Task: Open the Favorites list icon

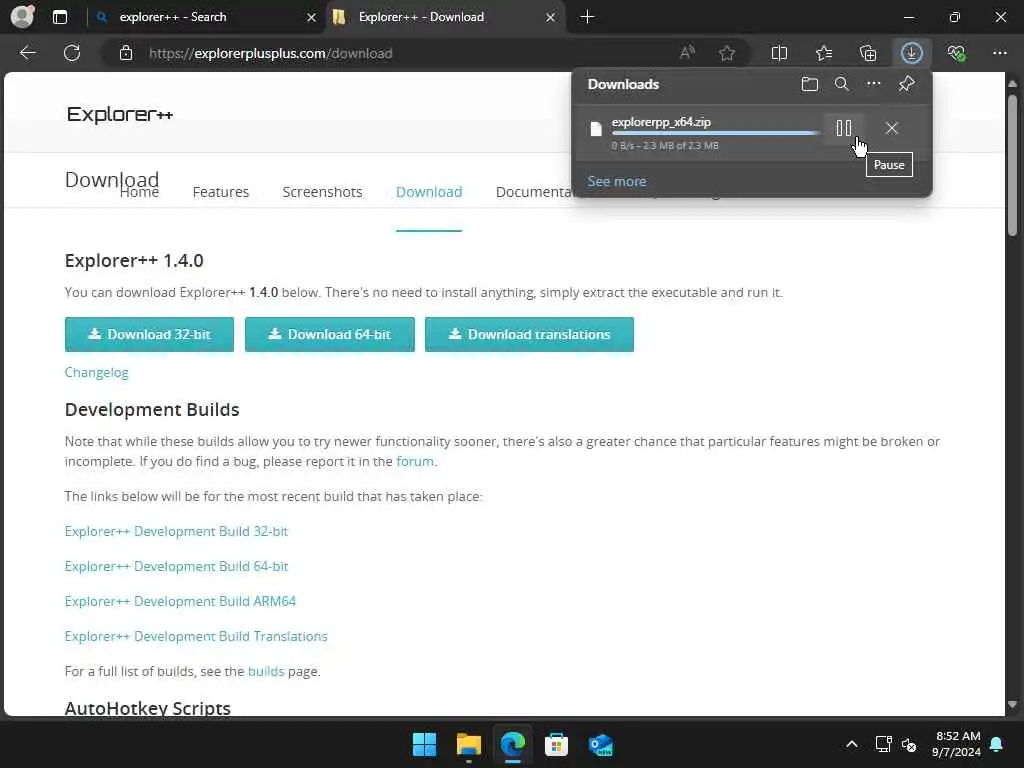Action: (x=824, y=53)
